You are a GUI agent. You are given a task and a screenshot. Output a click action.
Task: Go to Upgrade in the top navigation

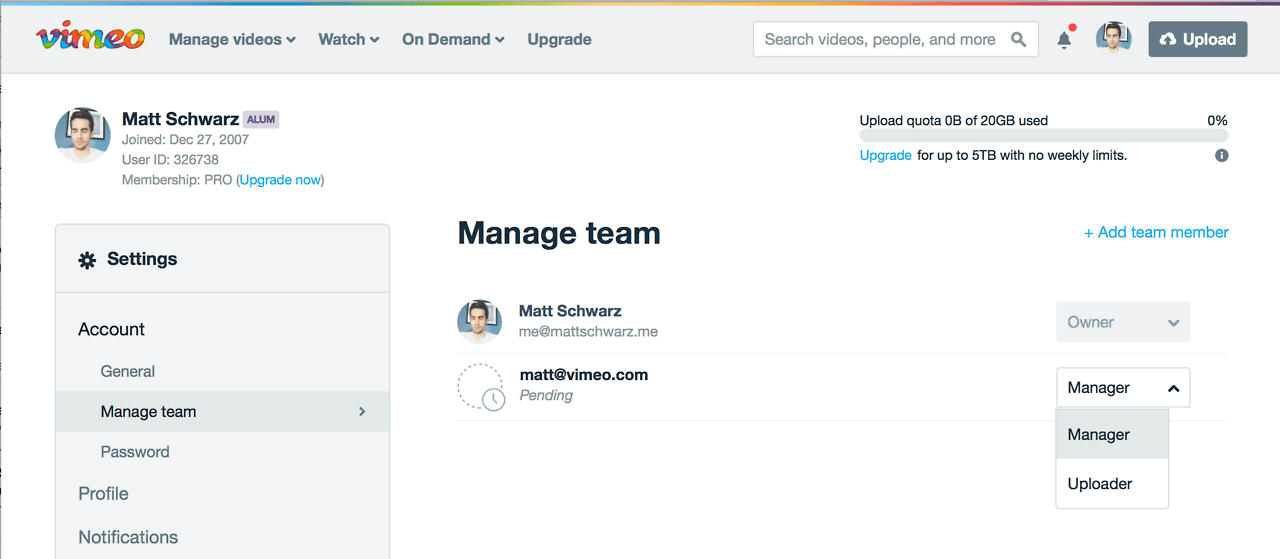click(x=559, y=39)
